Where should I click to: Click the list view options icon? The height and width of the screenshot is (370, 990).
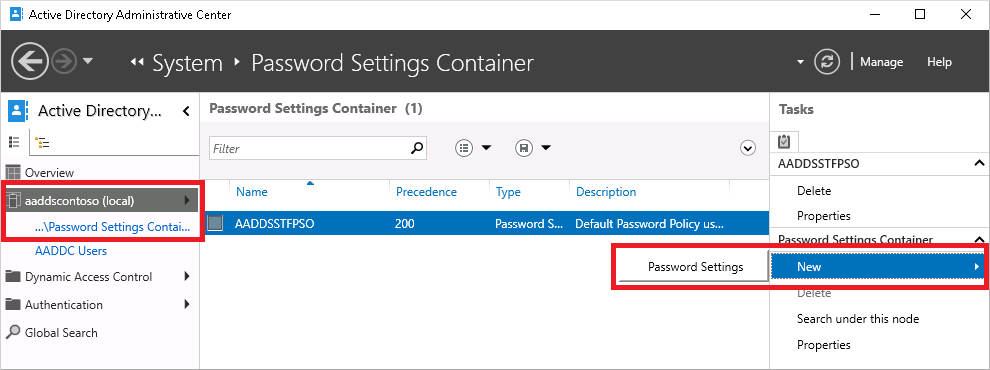point(464,148)
